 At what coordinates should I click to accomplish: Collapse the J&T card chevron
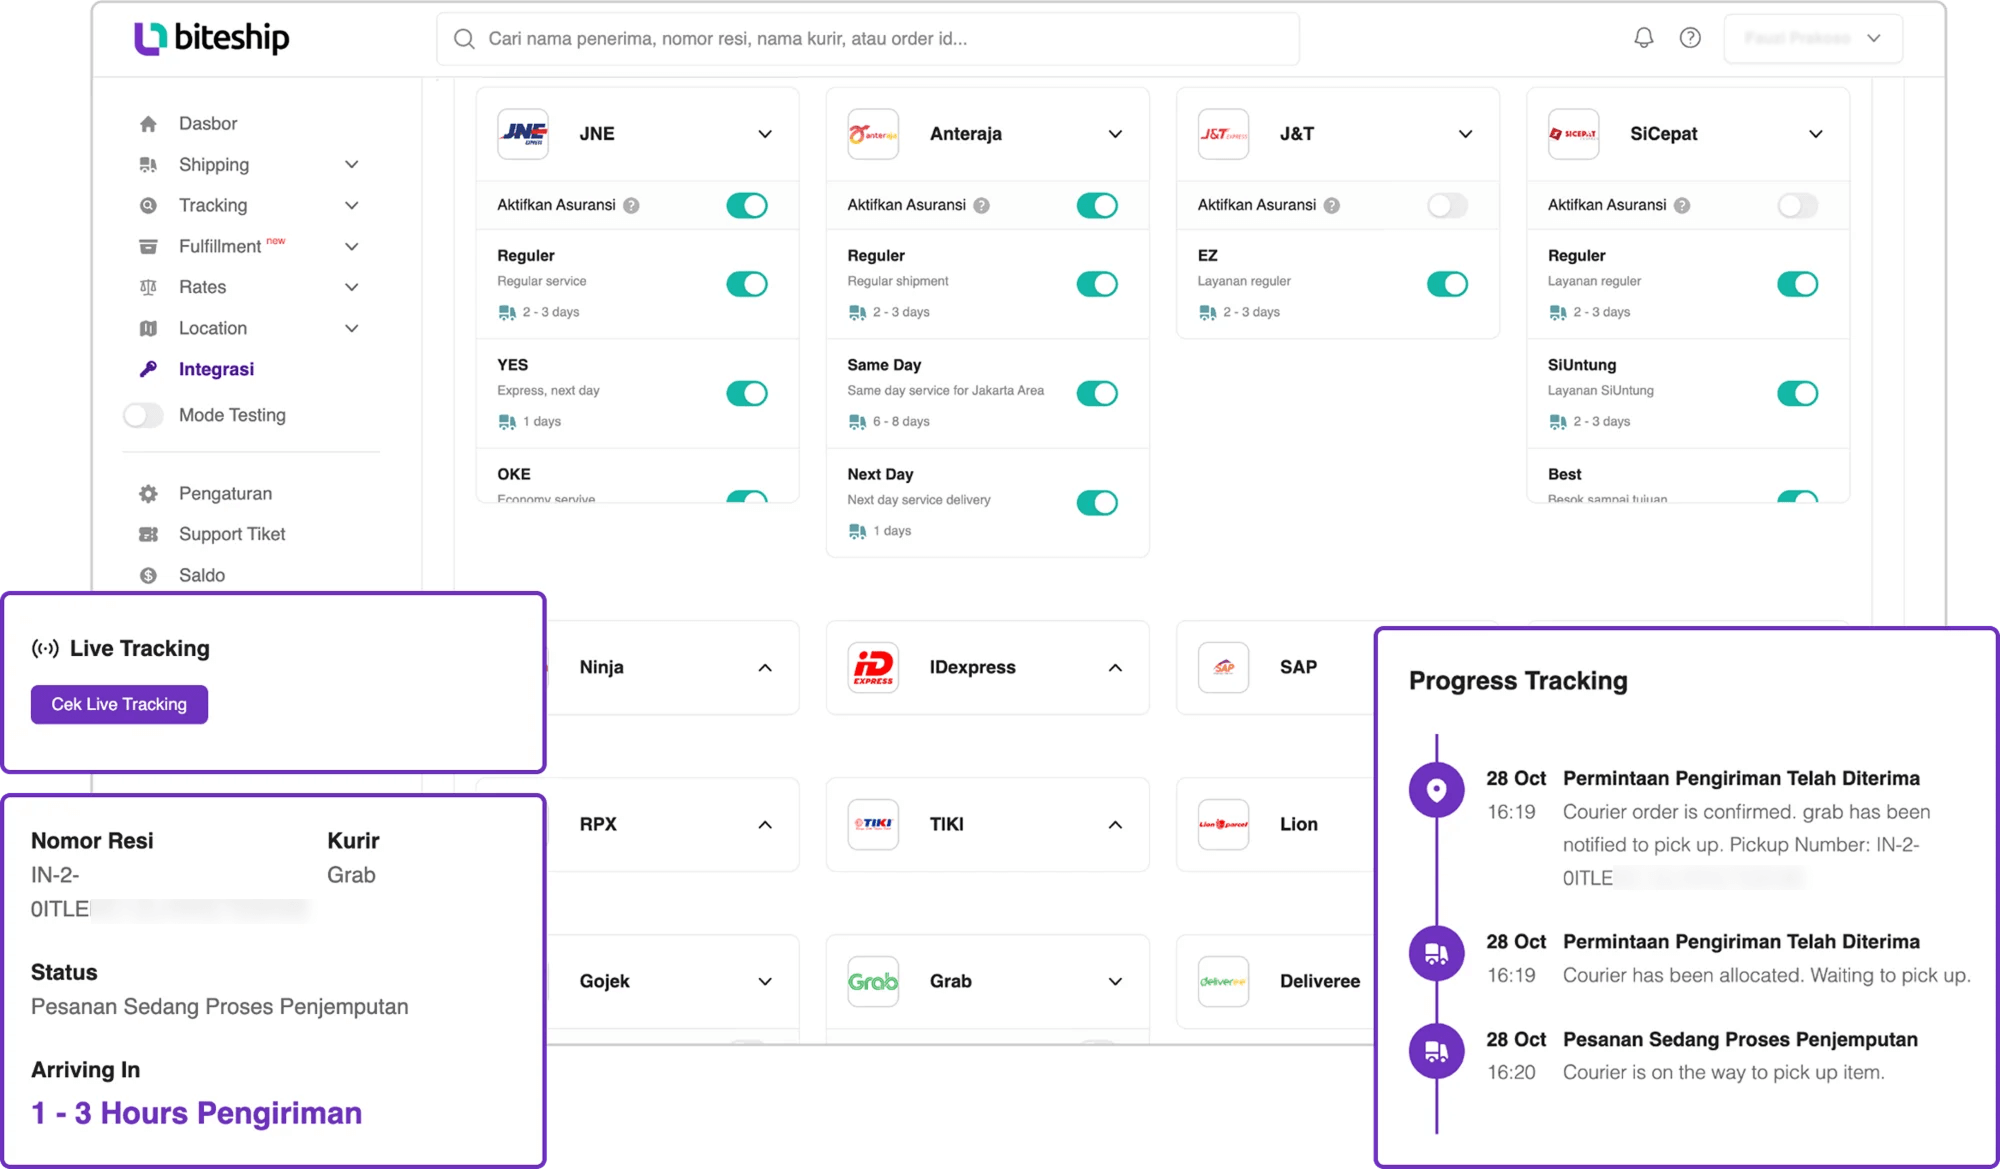click(1465, 134)
